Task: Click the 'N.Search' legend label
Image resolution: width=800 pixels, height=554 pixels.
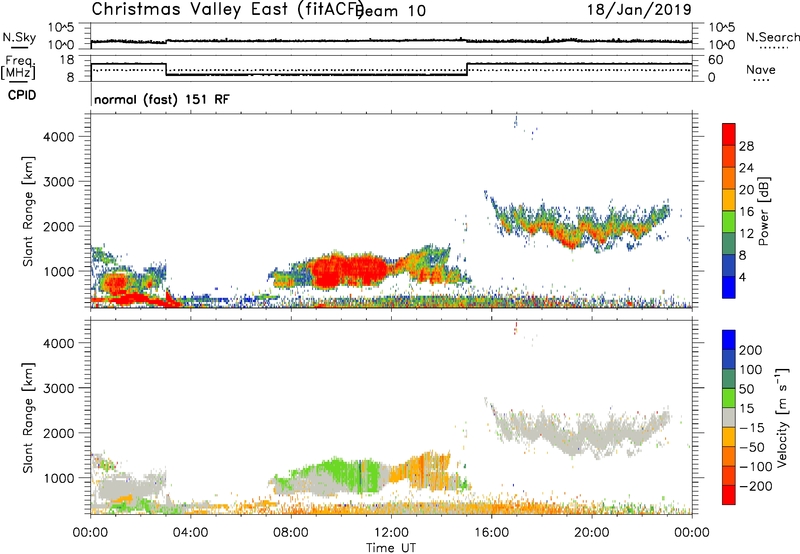Action: click(x=772, y=37)
